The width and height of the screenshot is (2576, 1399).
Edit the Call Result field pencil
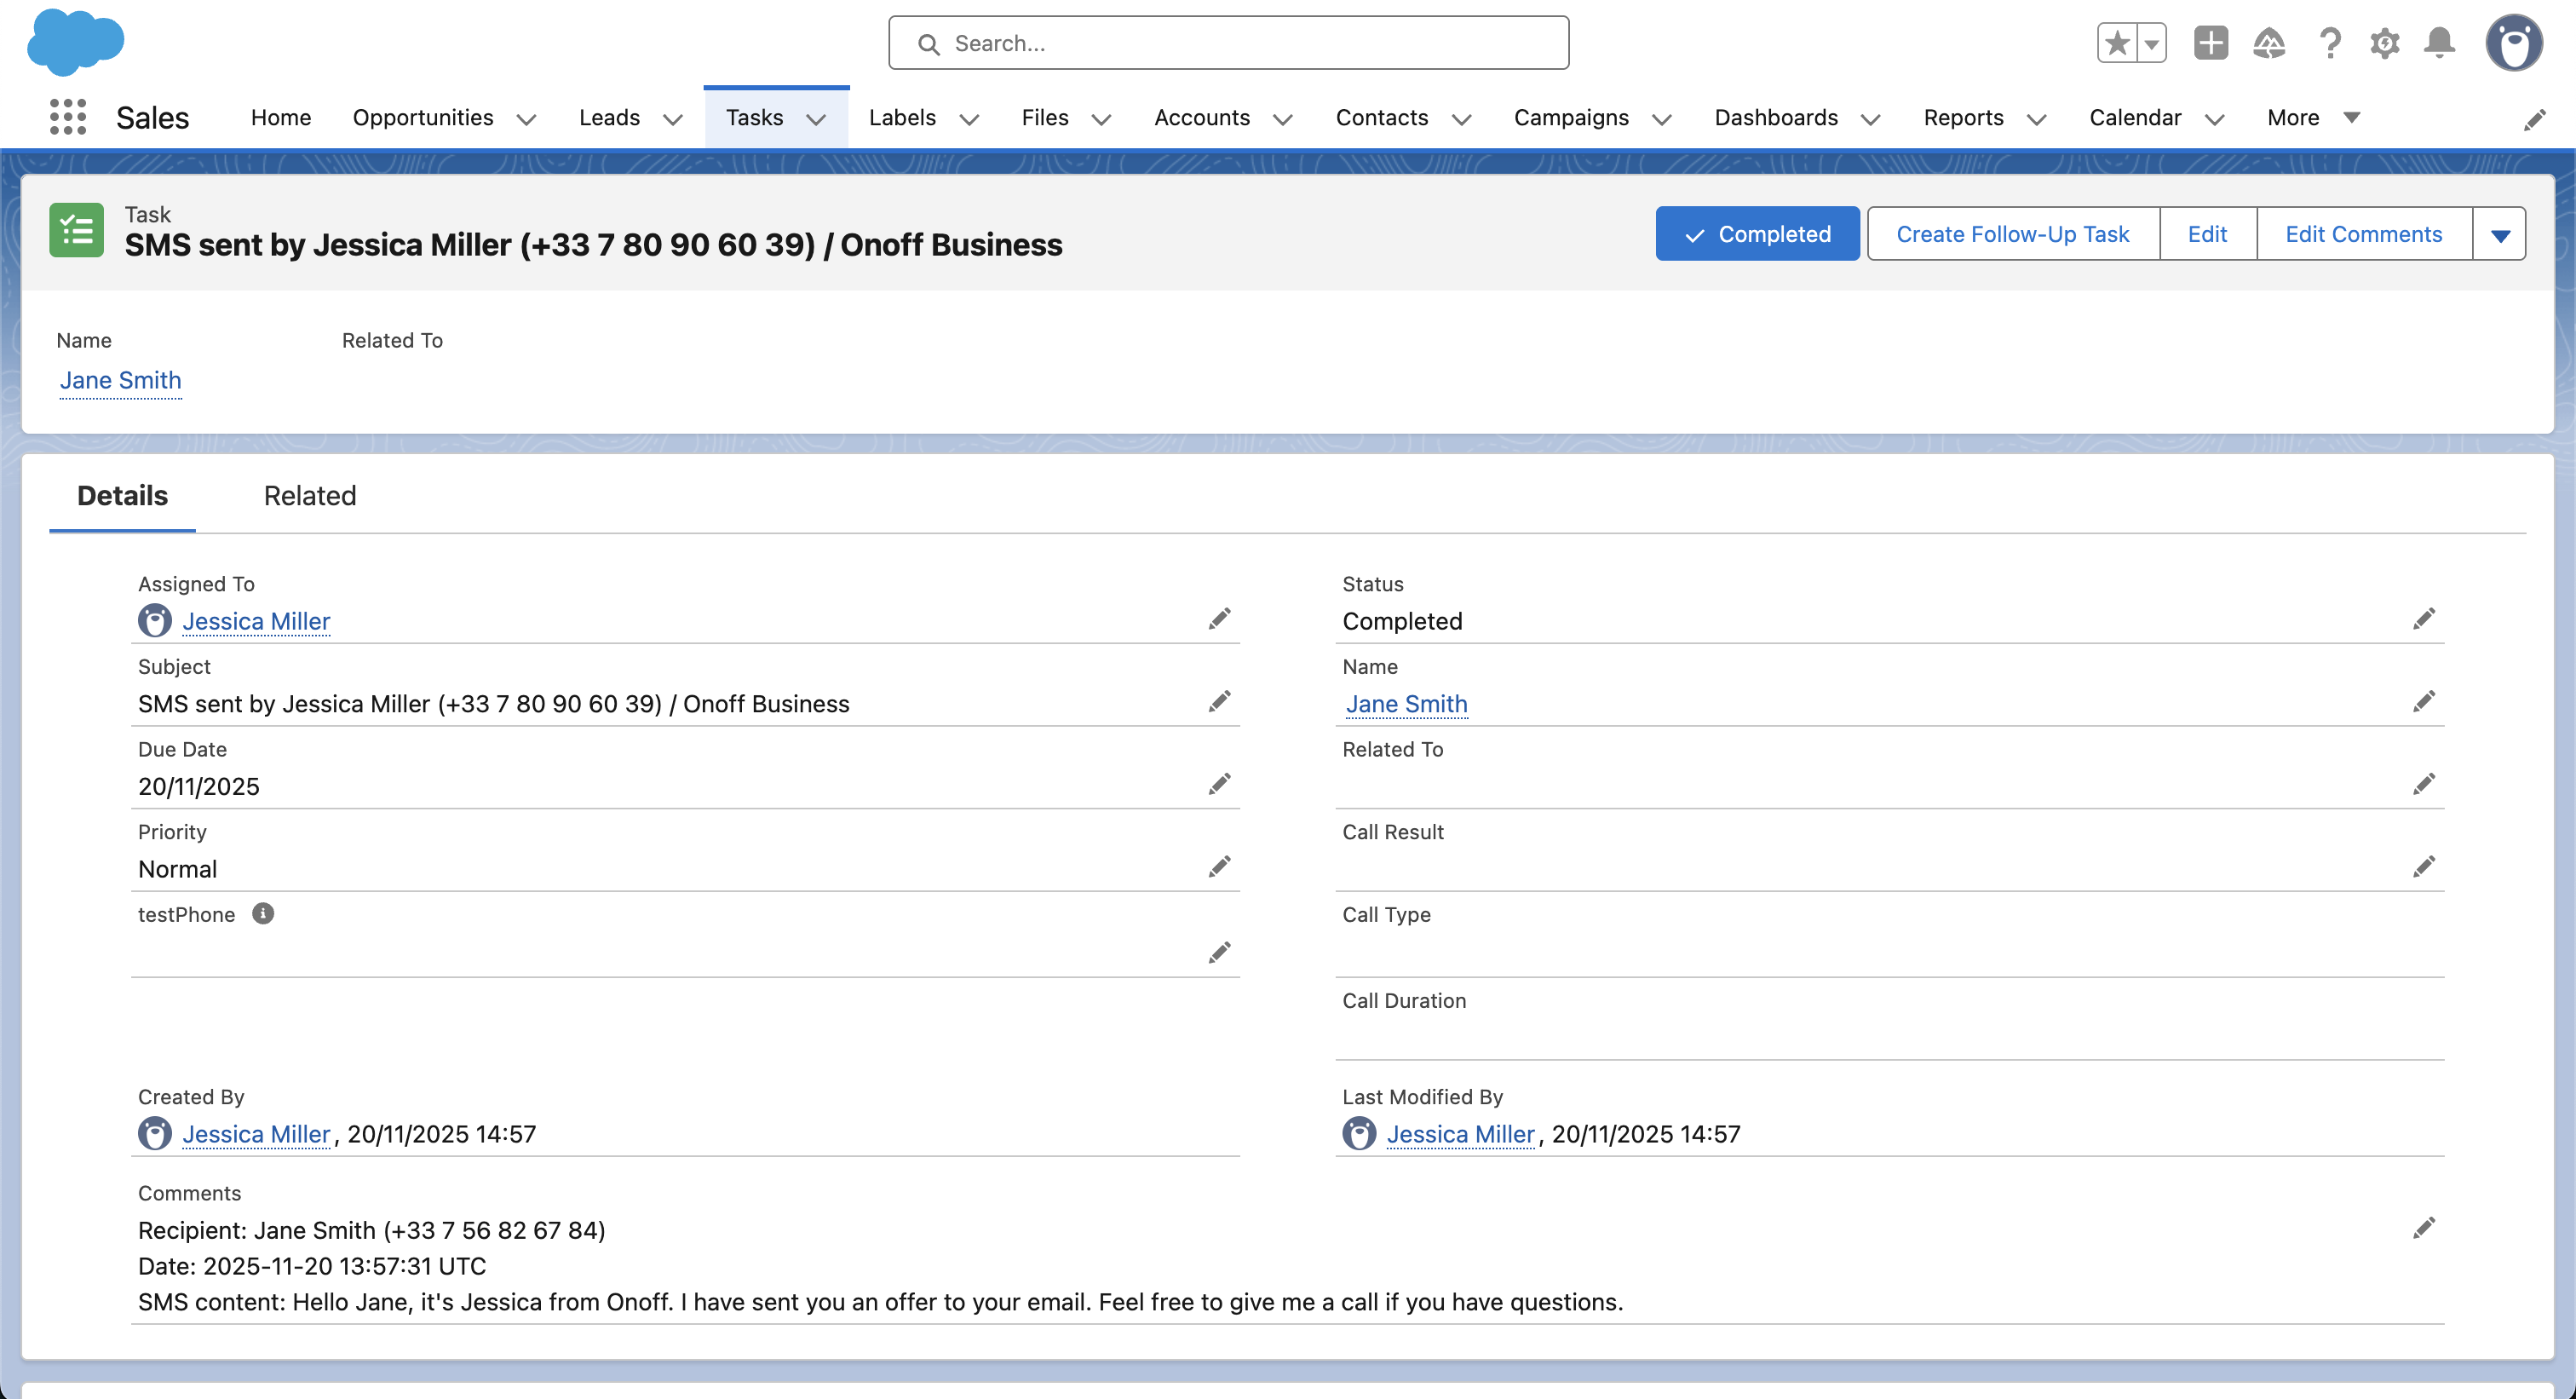pyautogui.click(x=2424, y=867)
